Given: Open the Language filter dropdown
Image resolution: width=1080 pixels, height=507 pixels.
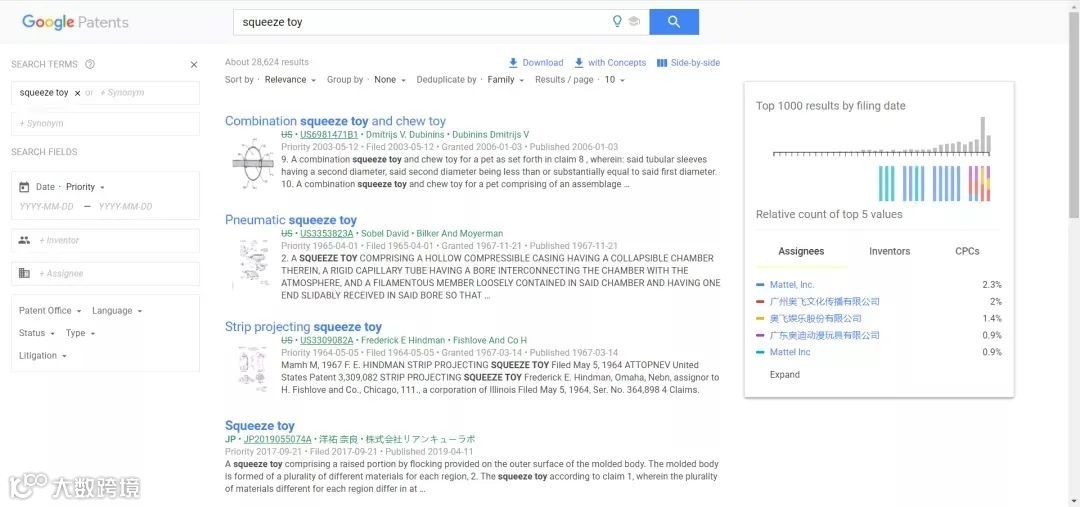Looking at the screenshot, I should 117,311.
